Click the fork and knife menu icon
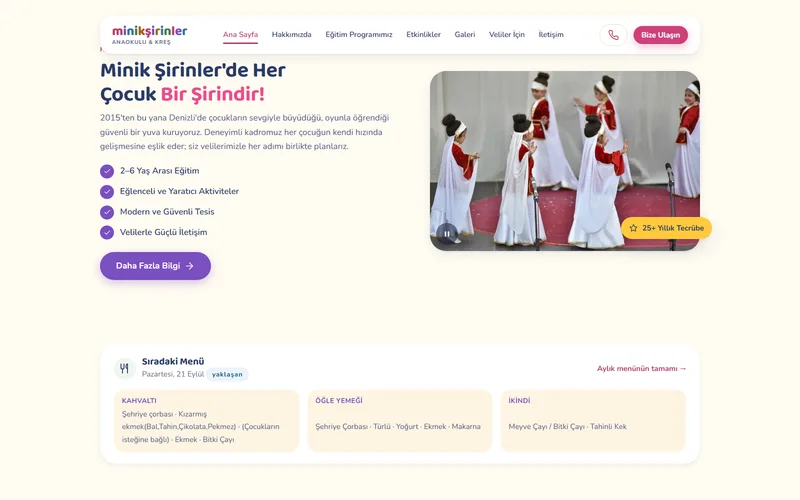Viewport: 800px width, 500px height. click(124, 368)
